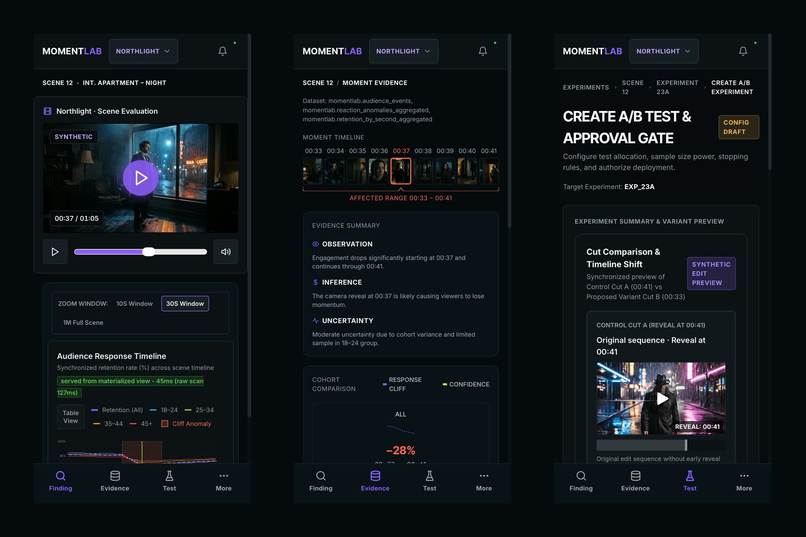Click the MOMENTLAB logo on the Scene Evaluation screen
The width and height of the screenshot is (806, 537).
tap(72, 51)
